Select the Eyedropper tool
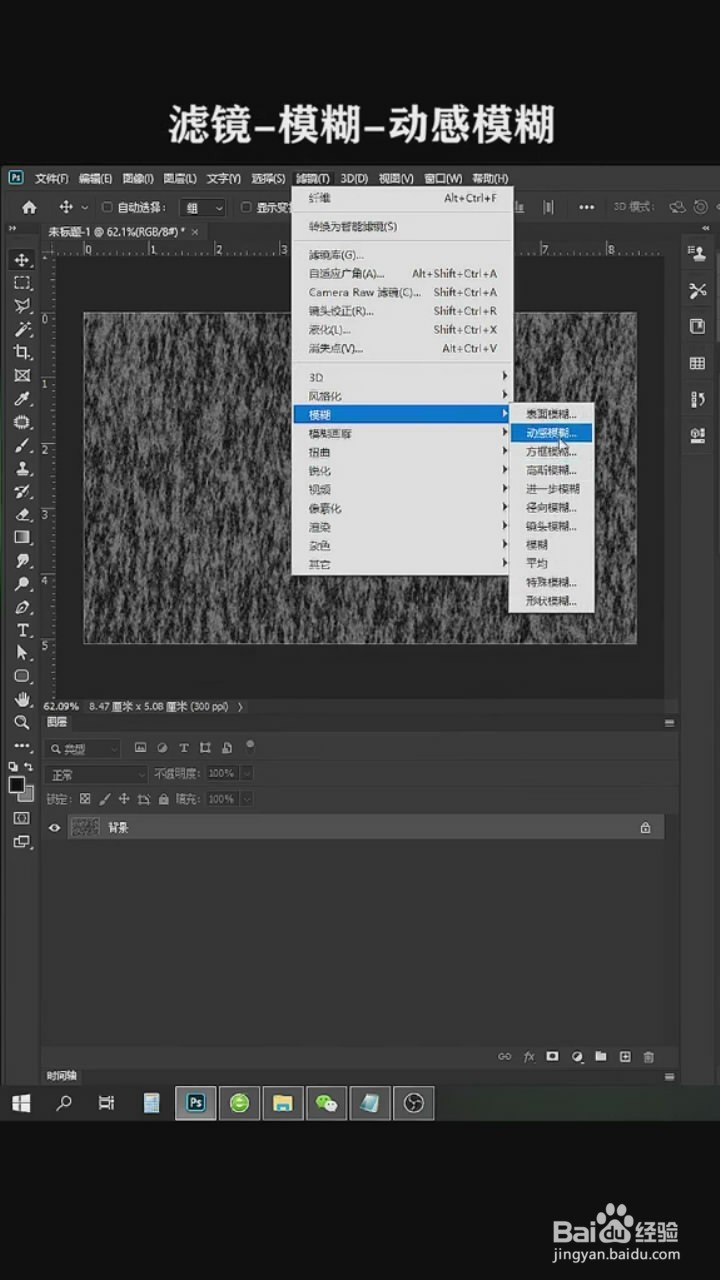 22,399
